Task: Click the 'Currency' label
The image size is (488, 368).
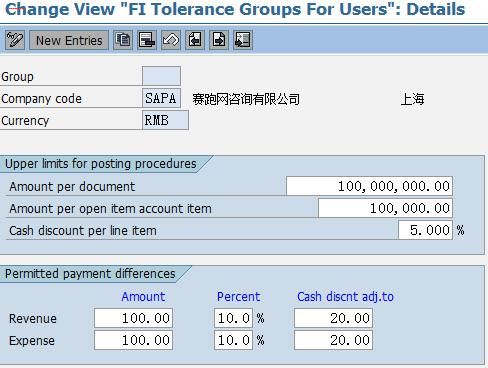Action: tap(25, 121)
